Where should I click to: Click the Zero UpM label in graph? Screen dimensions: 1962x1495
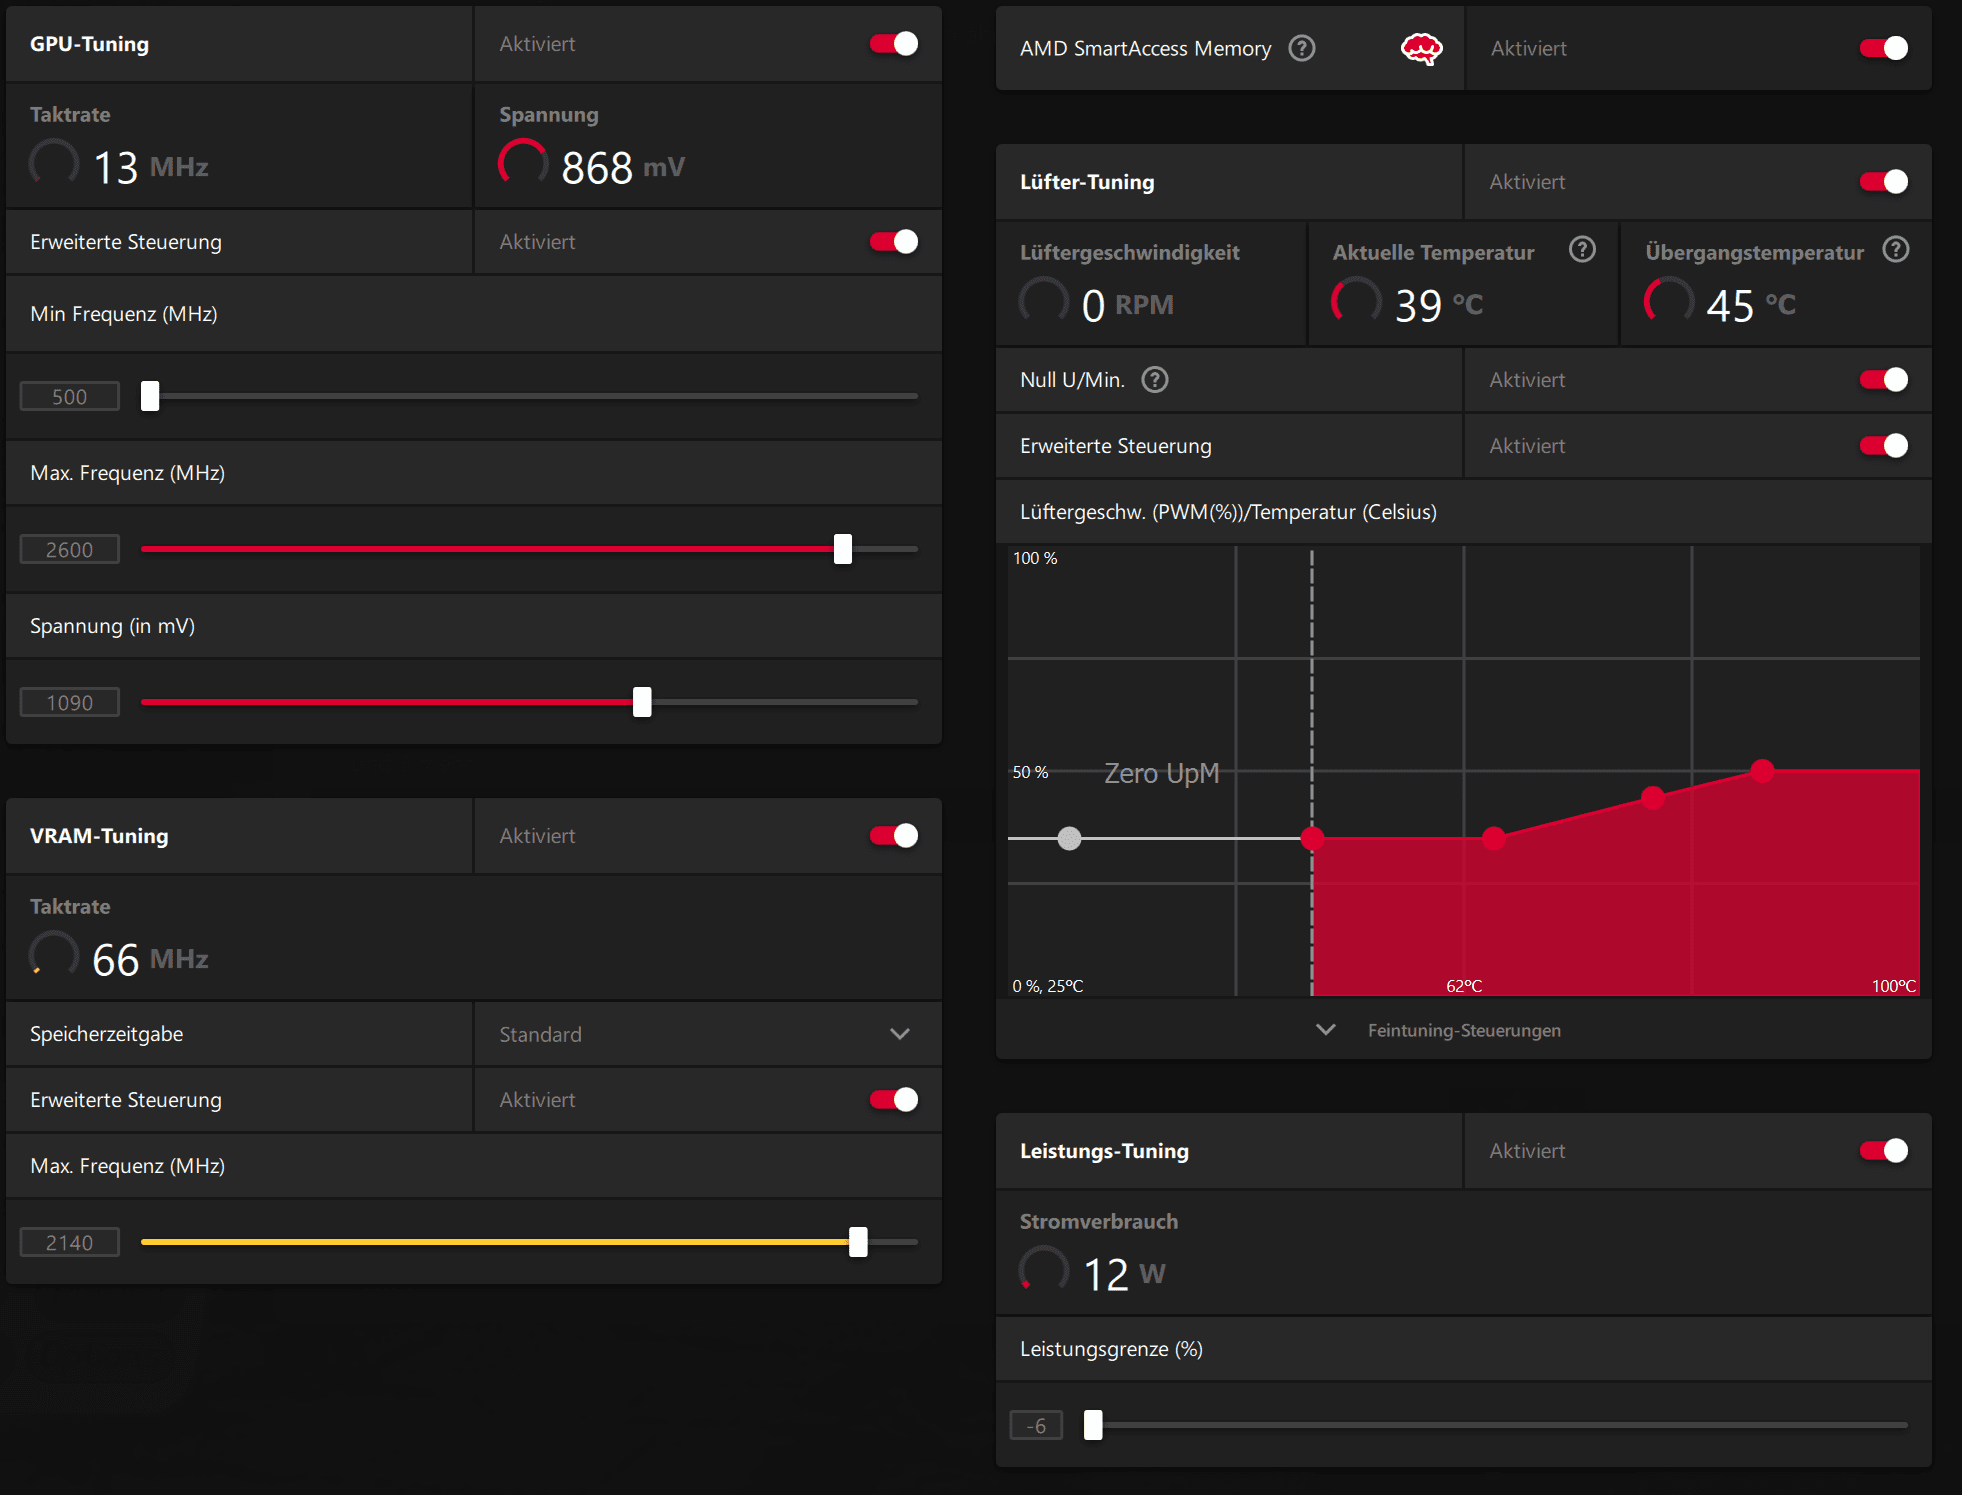(x=1161, y=773)
